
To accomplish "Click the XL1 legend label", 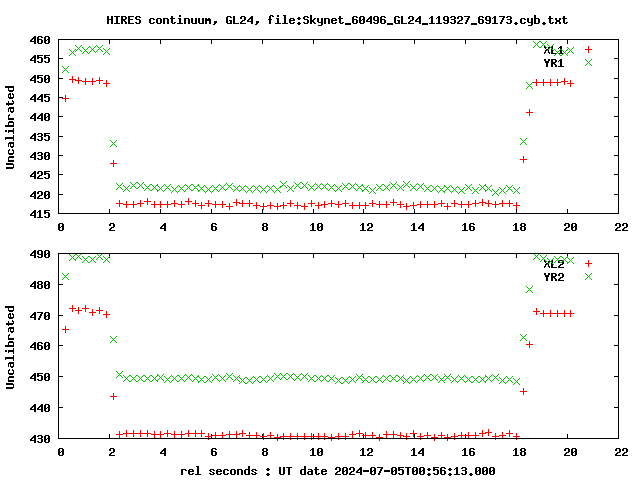I will click(x=553, y=50).
